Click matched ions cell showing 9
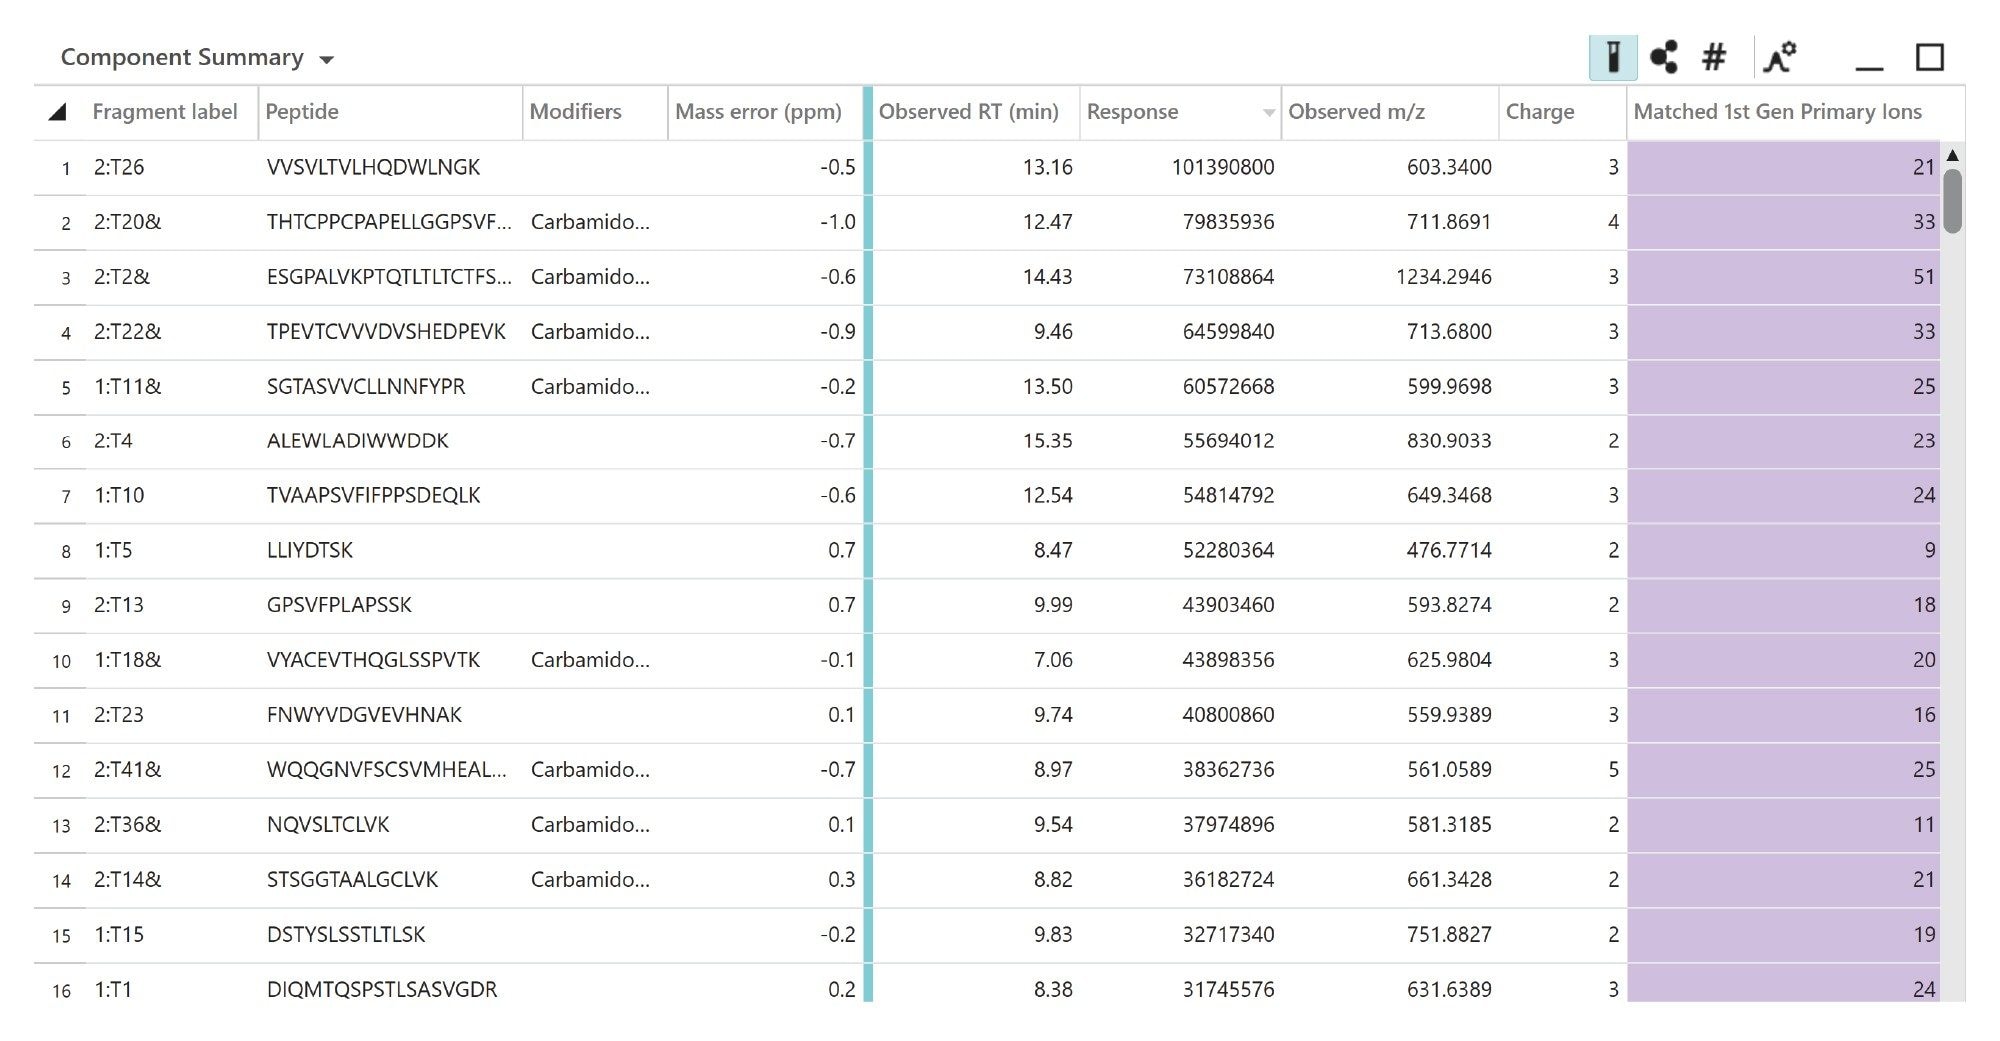The width and height of the screenshot is (2000, 1041). point(1784,551)
